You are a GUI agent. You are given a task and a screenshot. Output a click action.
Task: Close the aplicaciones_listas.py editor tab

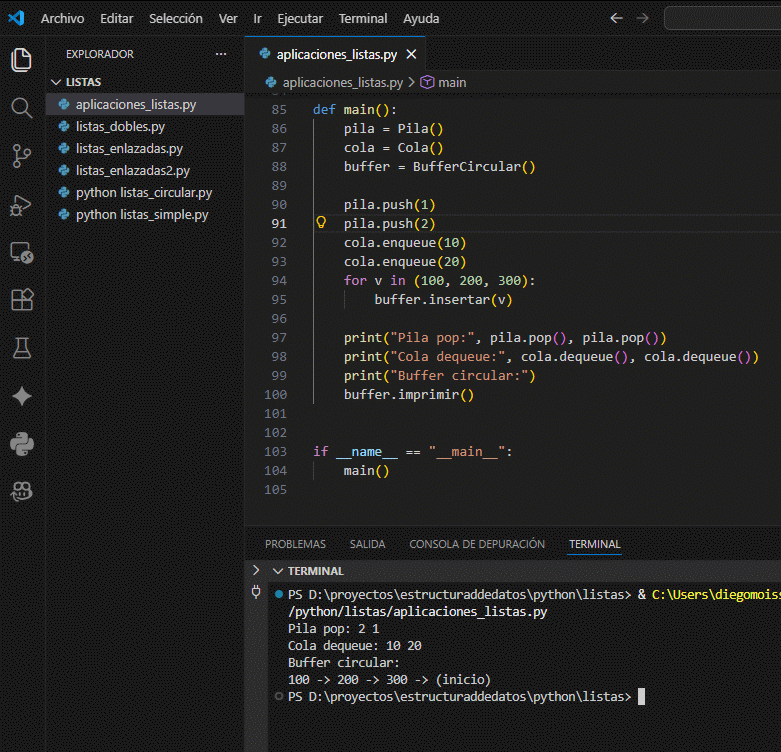(410, 54)
